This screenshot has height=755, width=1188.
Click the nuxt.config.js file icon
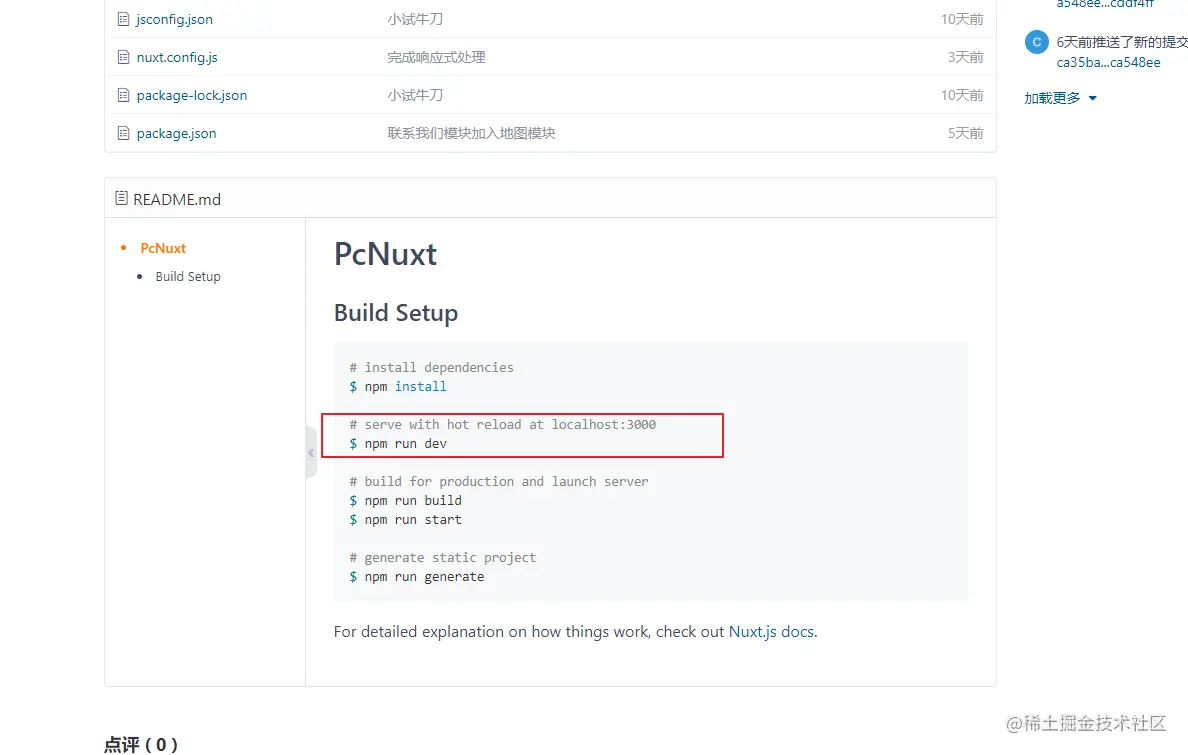click(123, 57)
